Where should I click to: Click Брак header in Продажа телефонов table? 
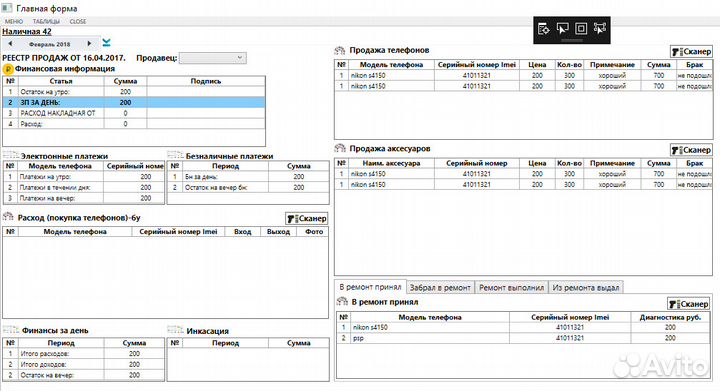(694, 65)
